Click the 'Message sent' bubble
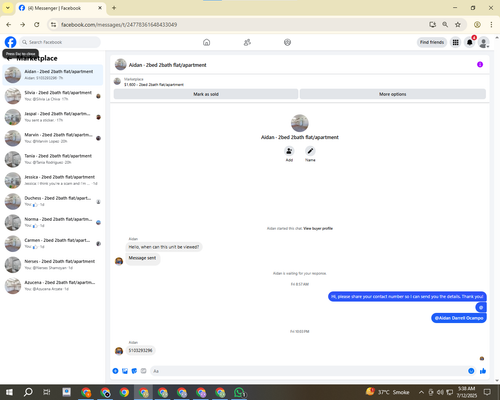 142,258
